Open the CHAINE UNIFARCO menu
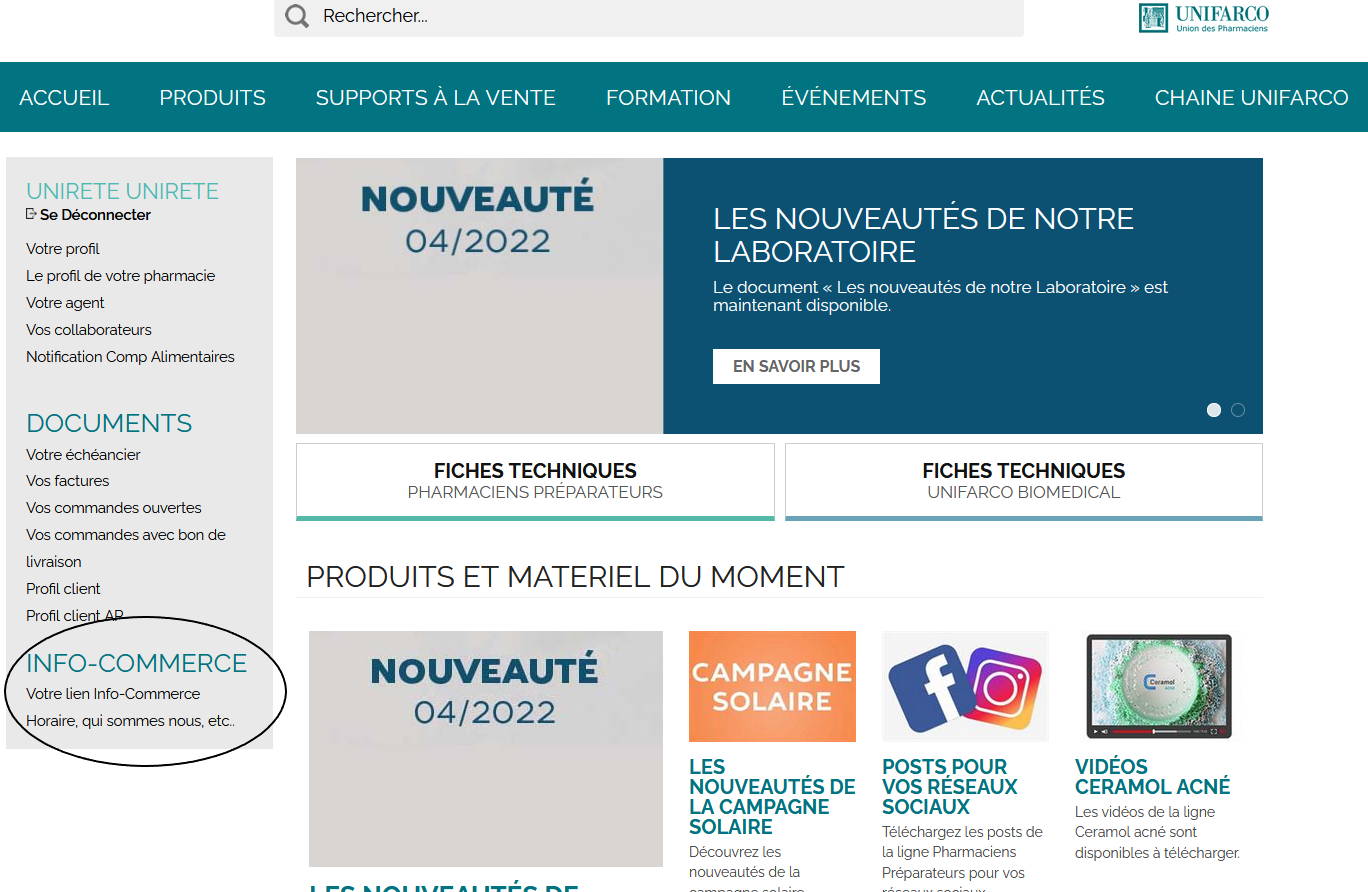Screen dimensions: 1368x892 1251,98
